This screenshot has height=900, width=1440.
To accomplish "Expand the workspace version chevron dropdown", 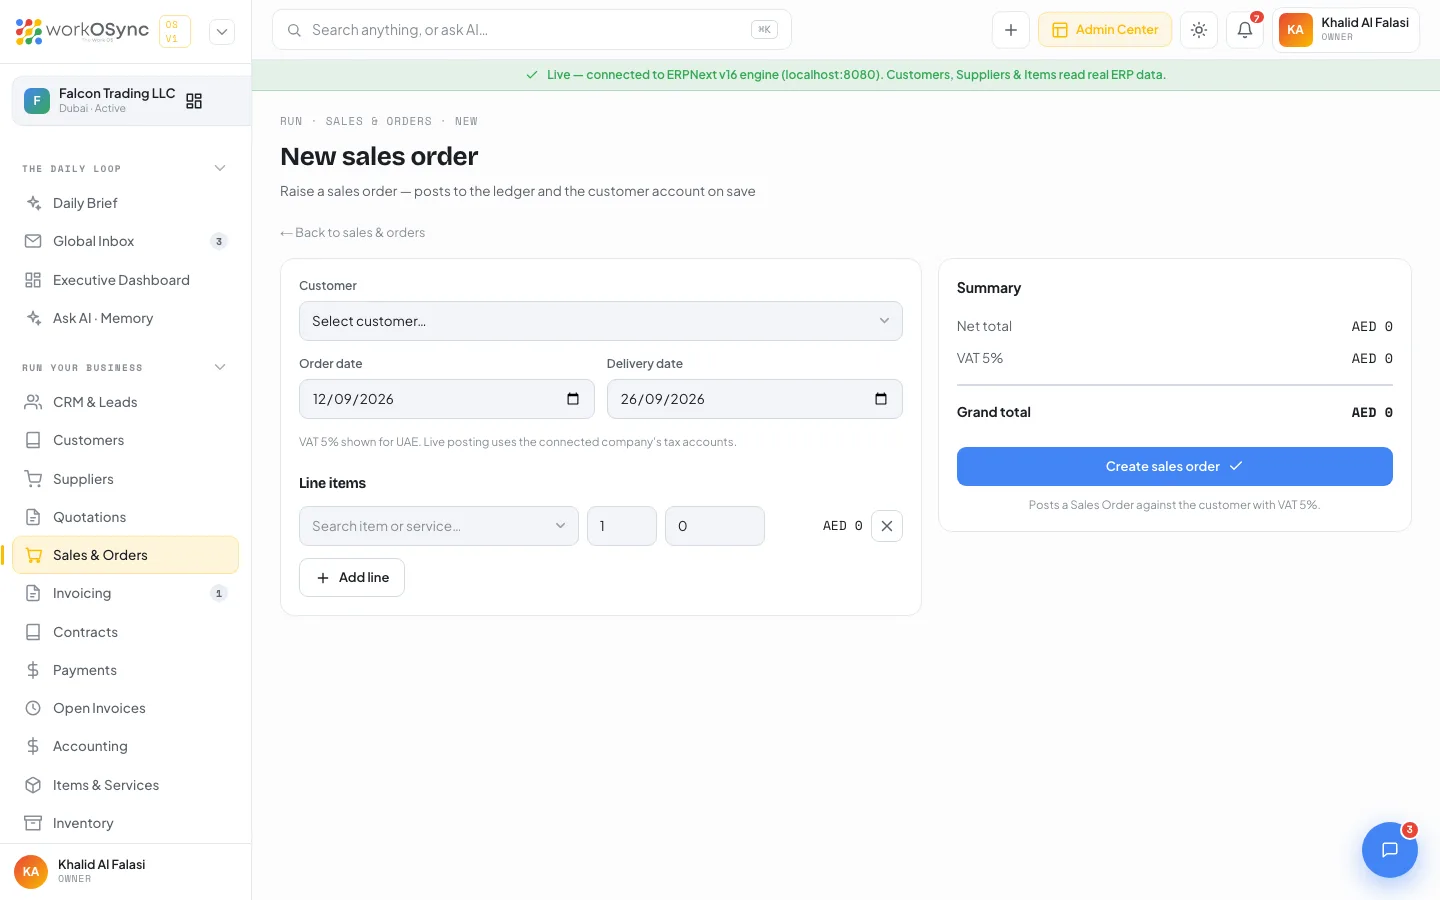I will tap(222, 31).
